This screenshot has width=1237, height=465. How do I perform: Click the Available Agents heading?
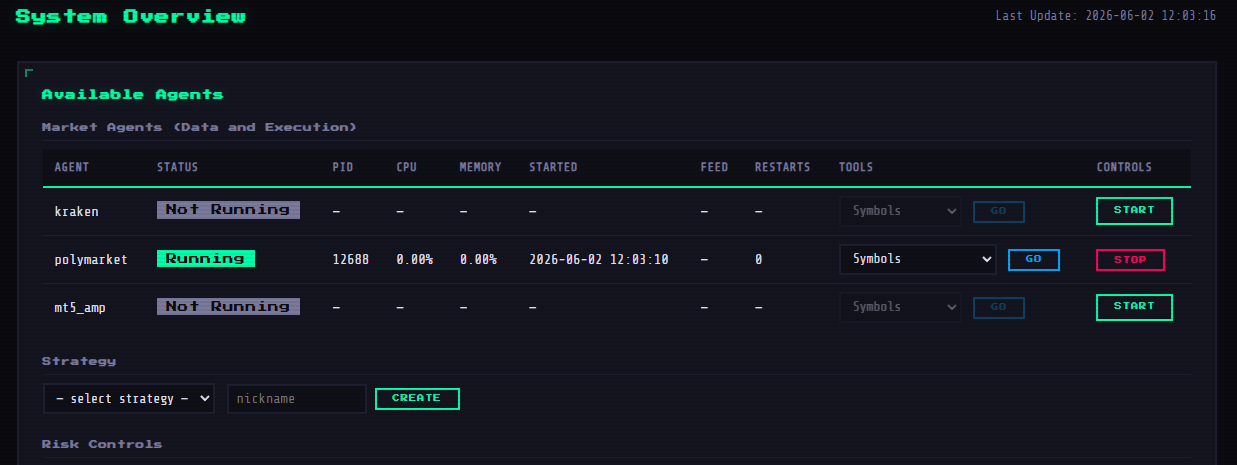click(132, 95)
